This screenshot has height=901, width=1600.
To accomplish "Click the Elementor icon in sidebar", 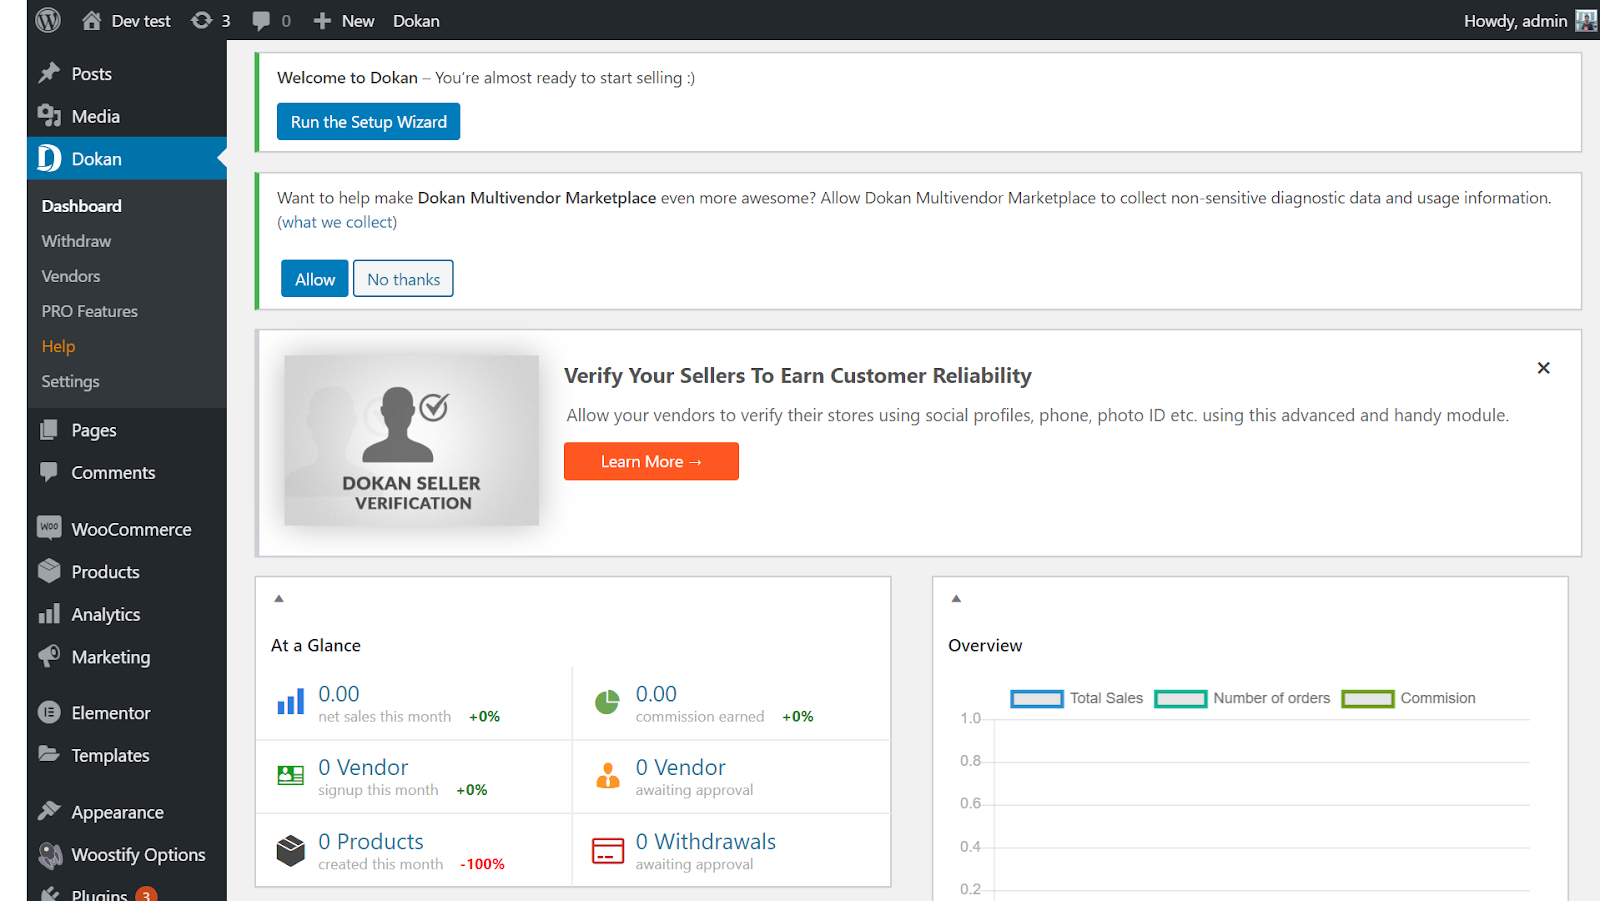I will (49, 712).
